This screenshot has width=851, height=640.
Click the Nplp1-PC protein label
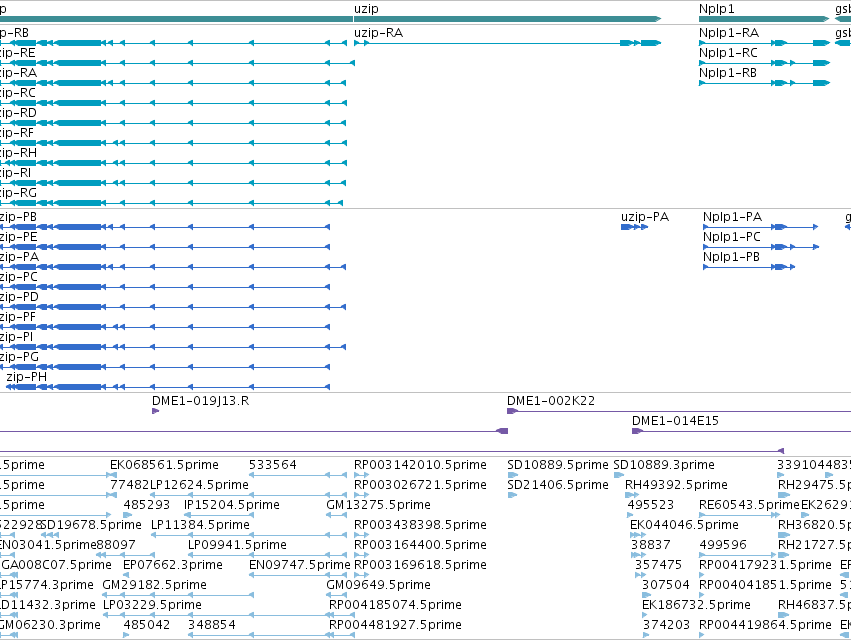(x=732, y=237)
